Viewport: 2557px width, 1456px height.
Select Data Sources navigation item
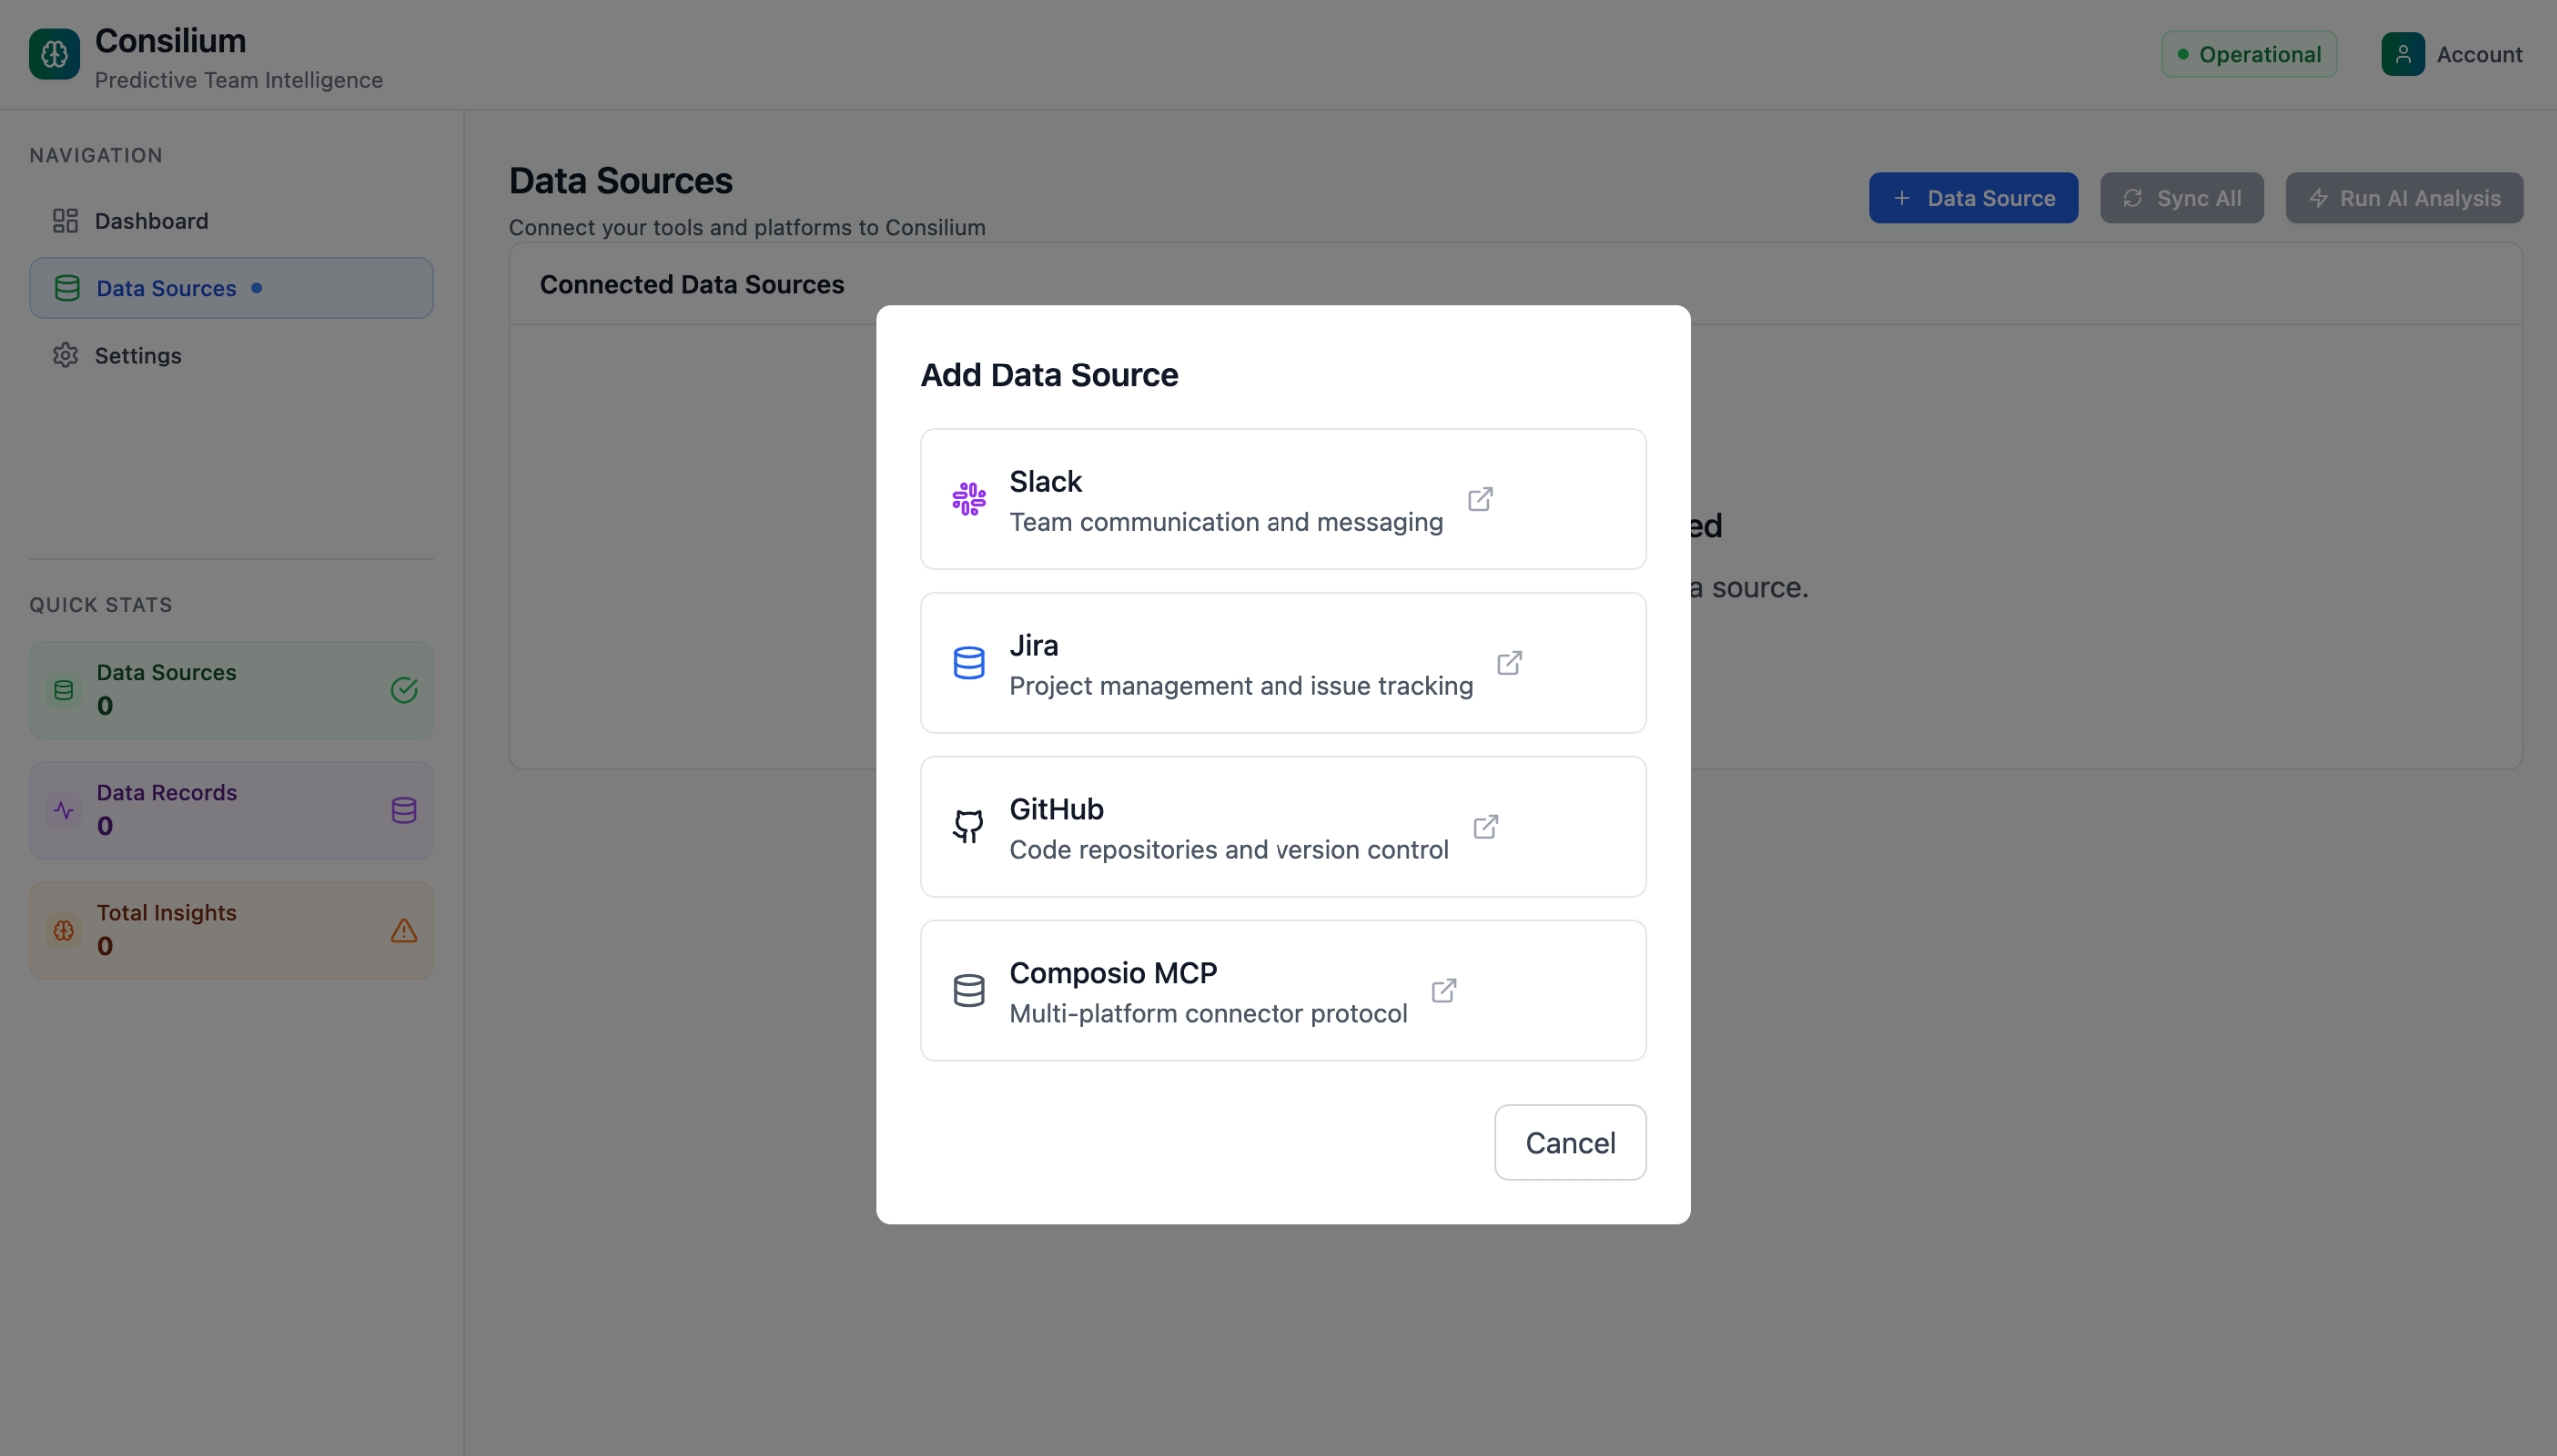click(x=166, y=288)
